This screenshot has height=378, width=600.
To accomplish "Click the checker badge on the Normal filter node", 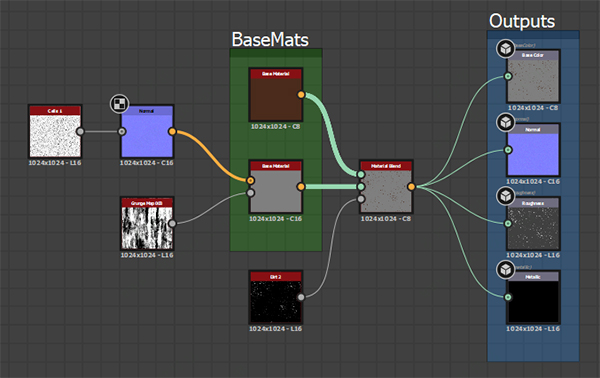I will [119, 104].
